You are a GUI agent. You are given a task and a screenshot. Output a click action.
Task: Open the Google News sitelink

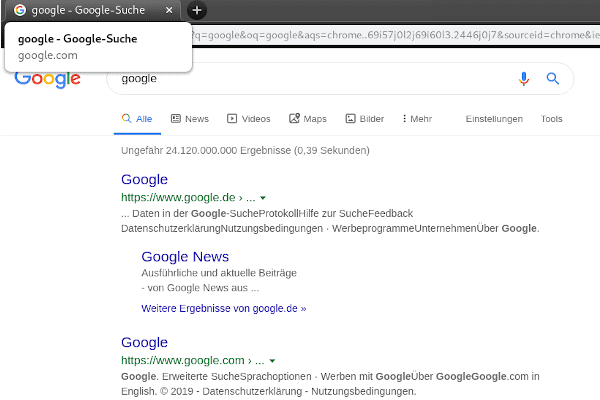tap(185, 257)
